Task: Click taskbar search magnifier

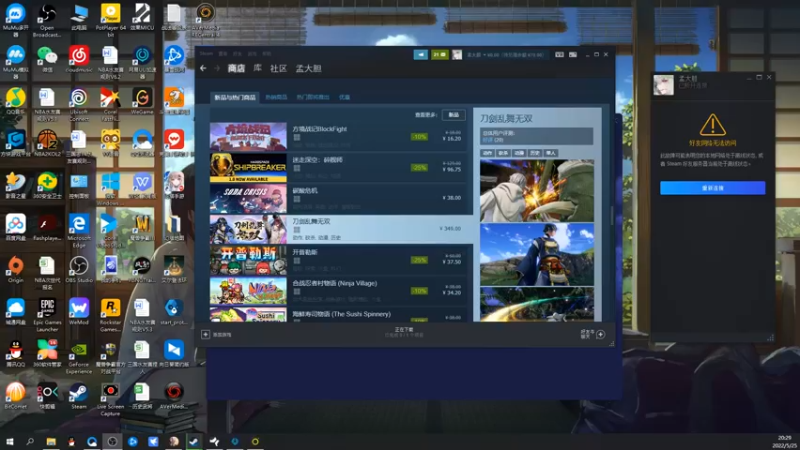Action: (30, 441)
